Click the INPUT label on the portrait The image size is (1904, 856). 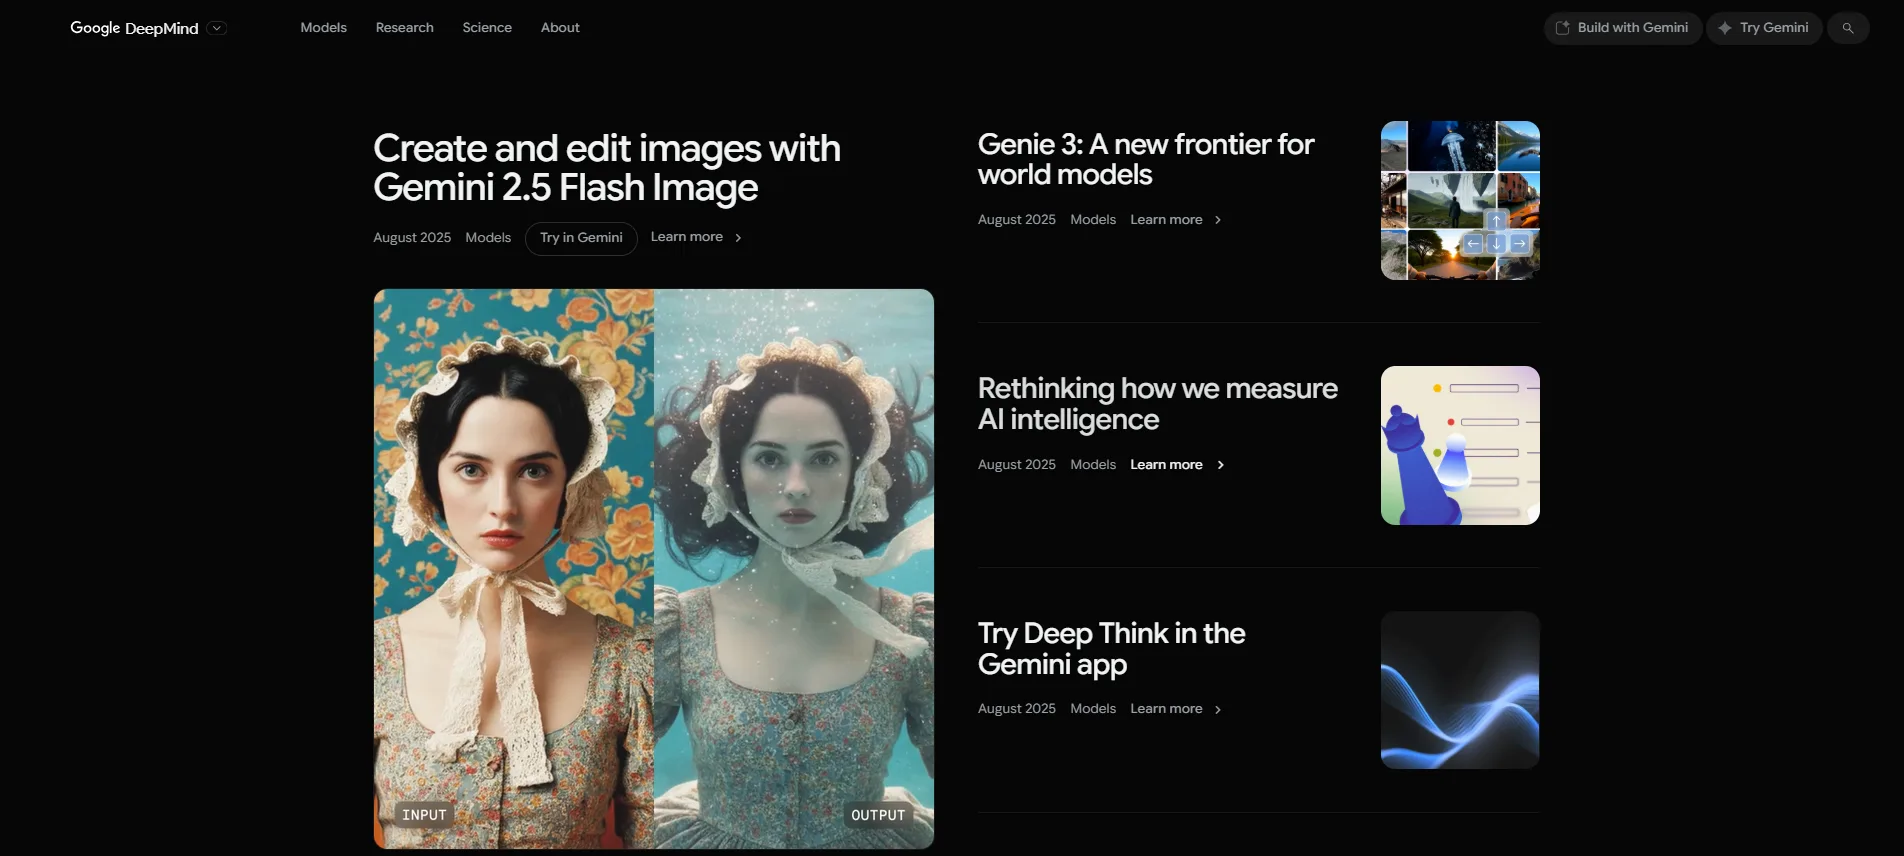[424, 815]
